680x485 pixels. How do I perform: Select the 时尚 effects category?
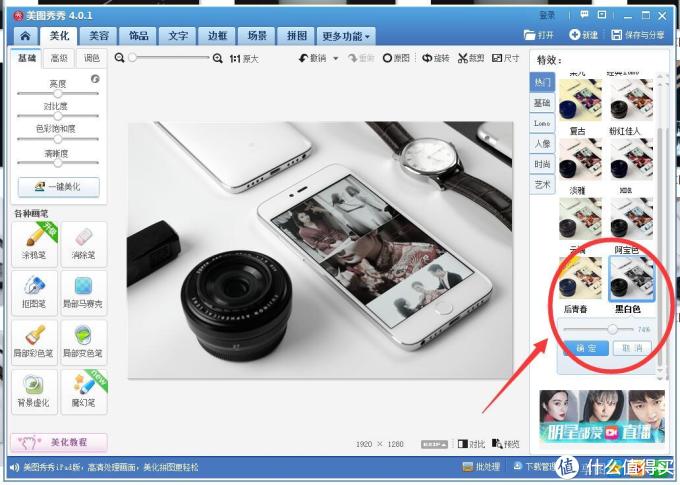click(x=542, y=164)
